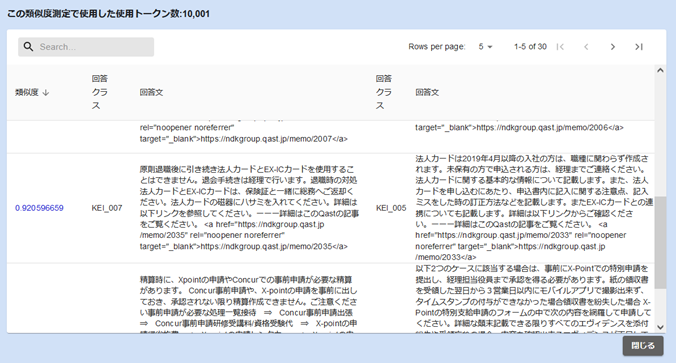Click the second 回答クラス column header
Screen dimensions: 676x363
pyautogui.click(x=384, y=92)
